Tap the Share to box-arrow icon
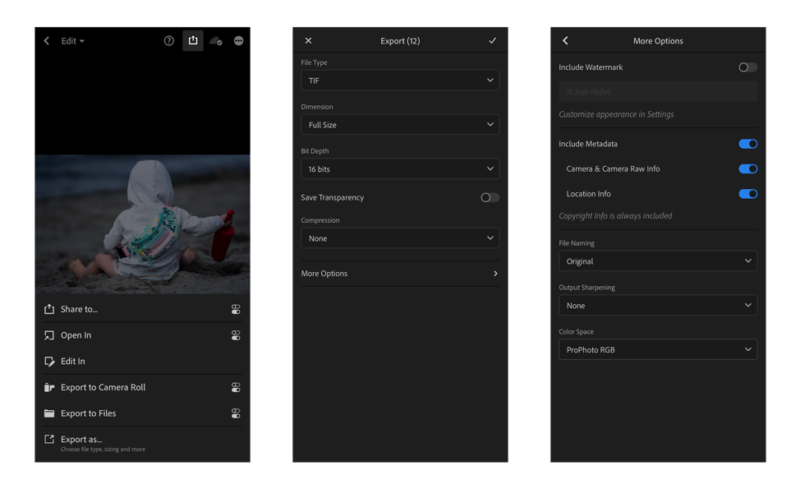 [49, 309]
